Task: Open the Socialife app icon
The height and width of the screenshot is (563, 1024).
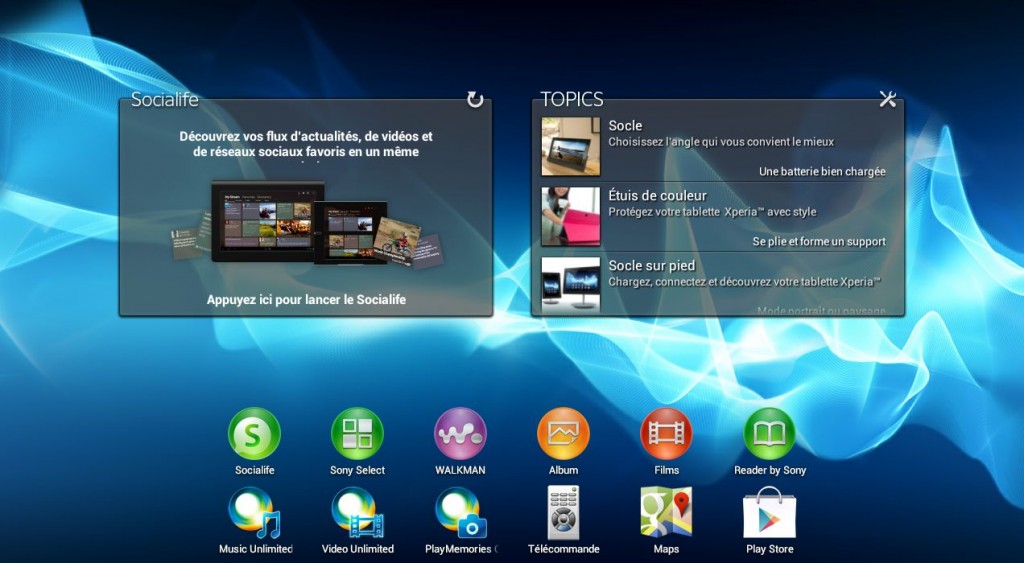Action: [254, 434]
